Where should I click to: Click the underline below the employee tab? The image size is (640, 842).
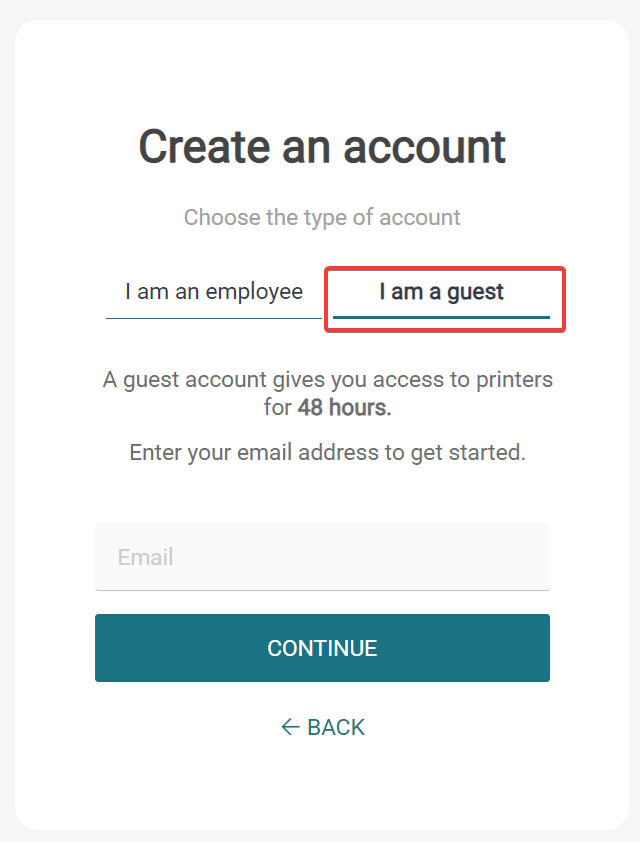coord(214,318)
